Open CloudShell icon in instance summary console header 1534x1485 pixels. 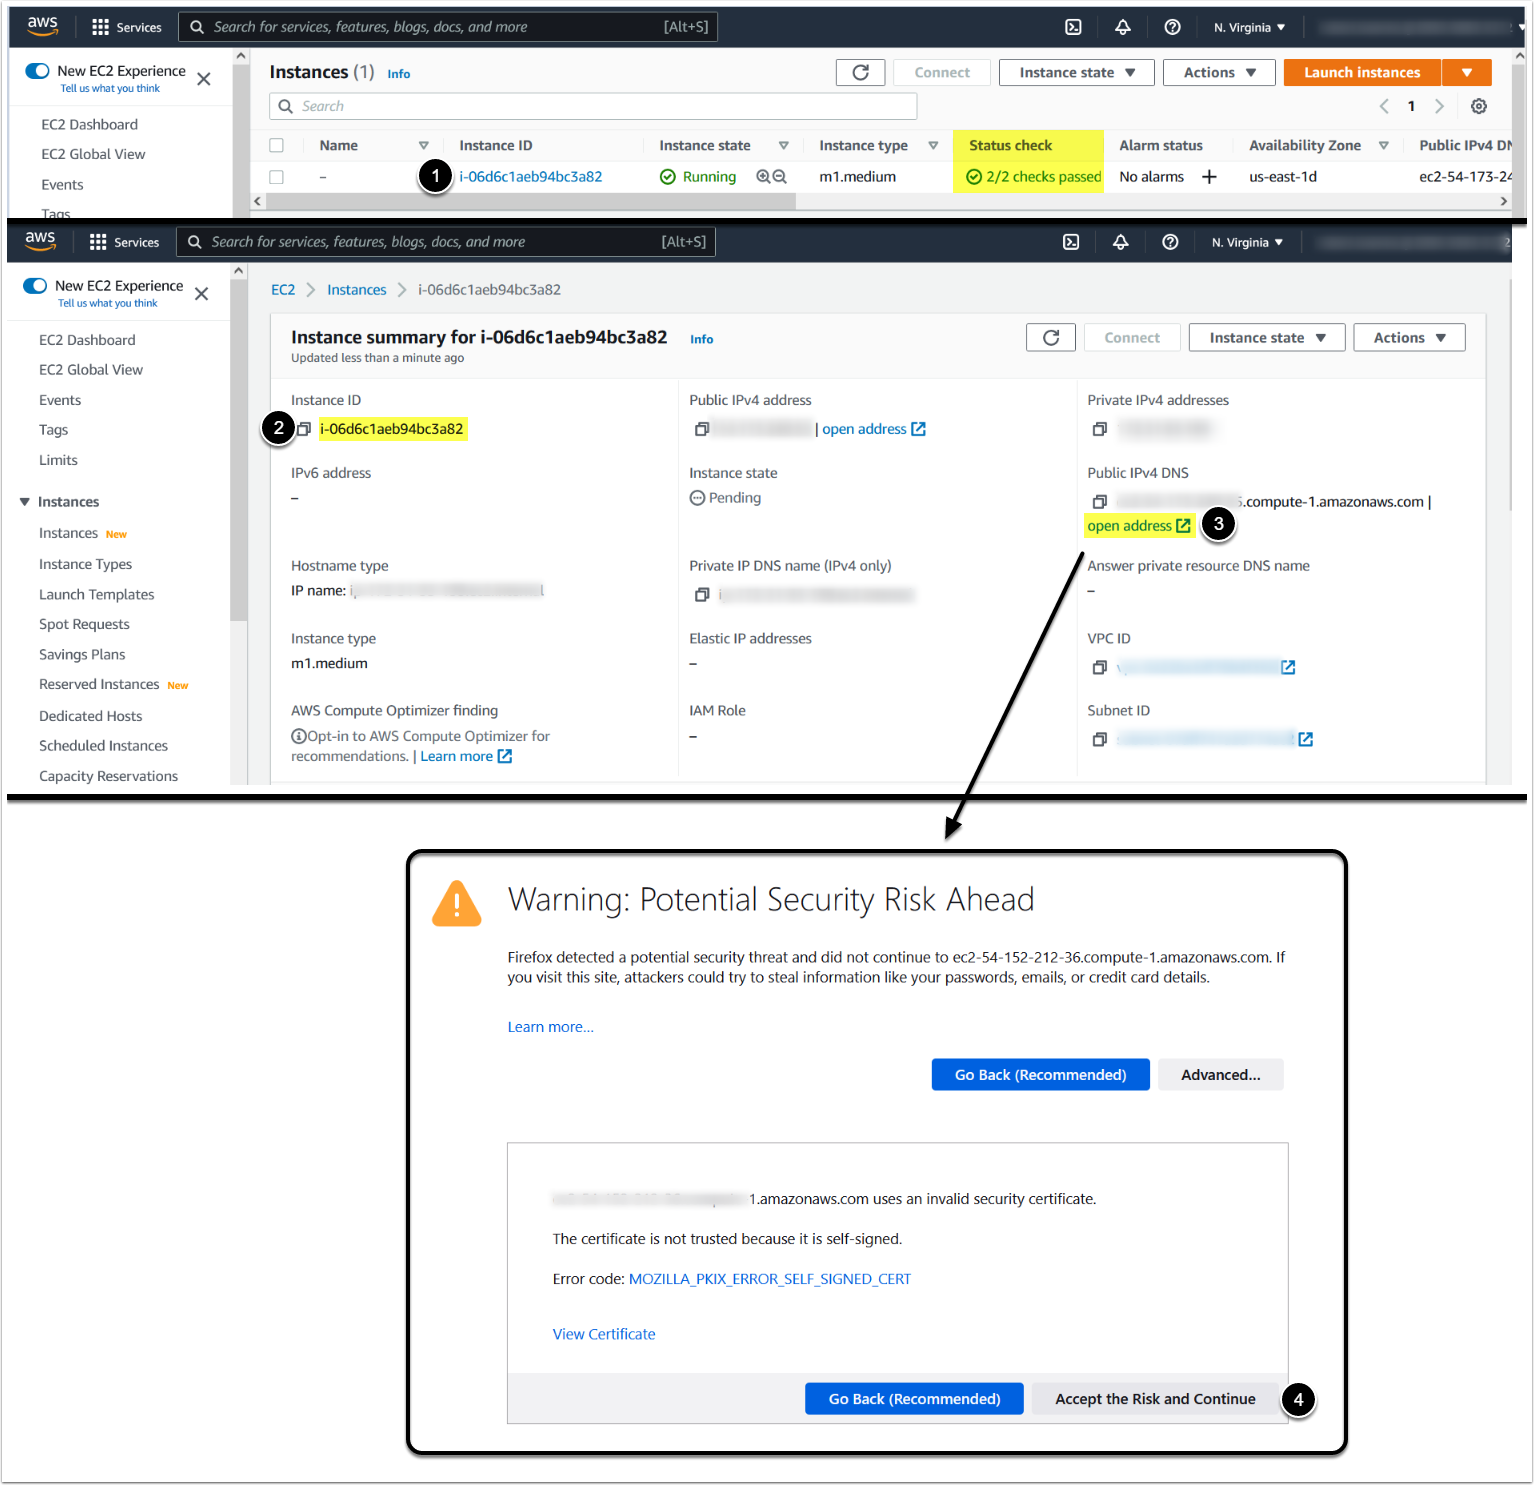[1071, 242]
